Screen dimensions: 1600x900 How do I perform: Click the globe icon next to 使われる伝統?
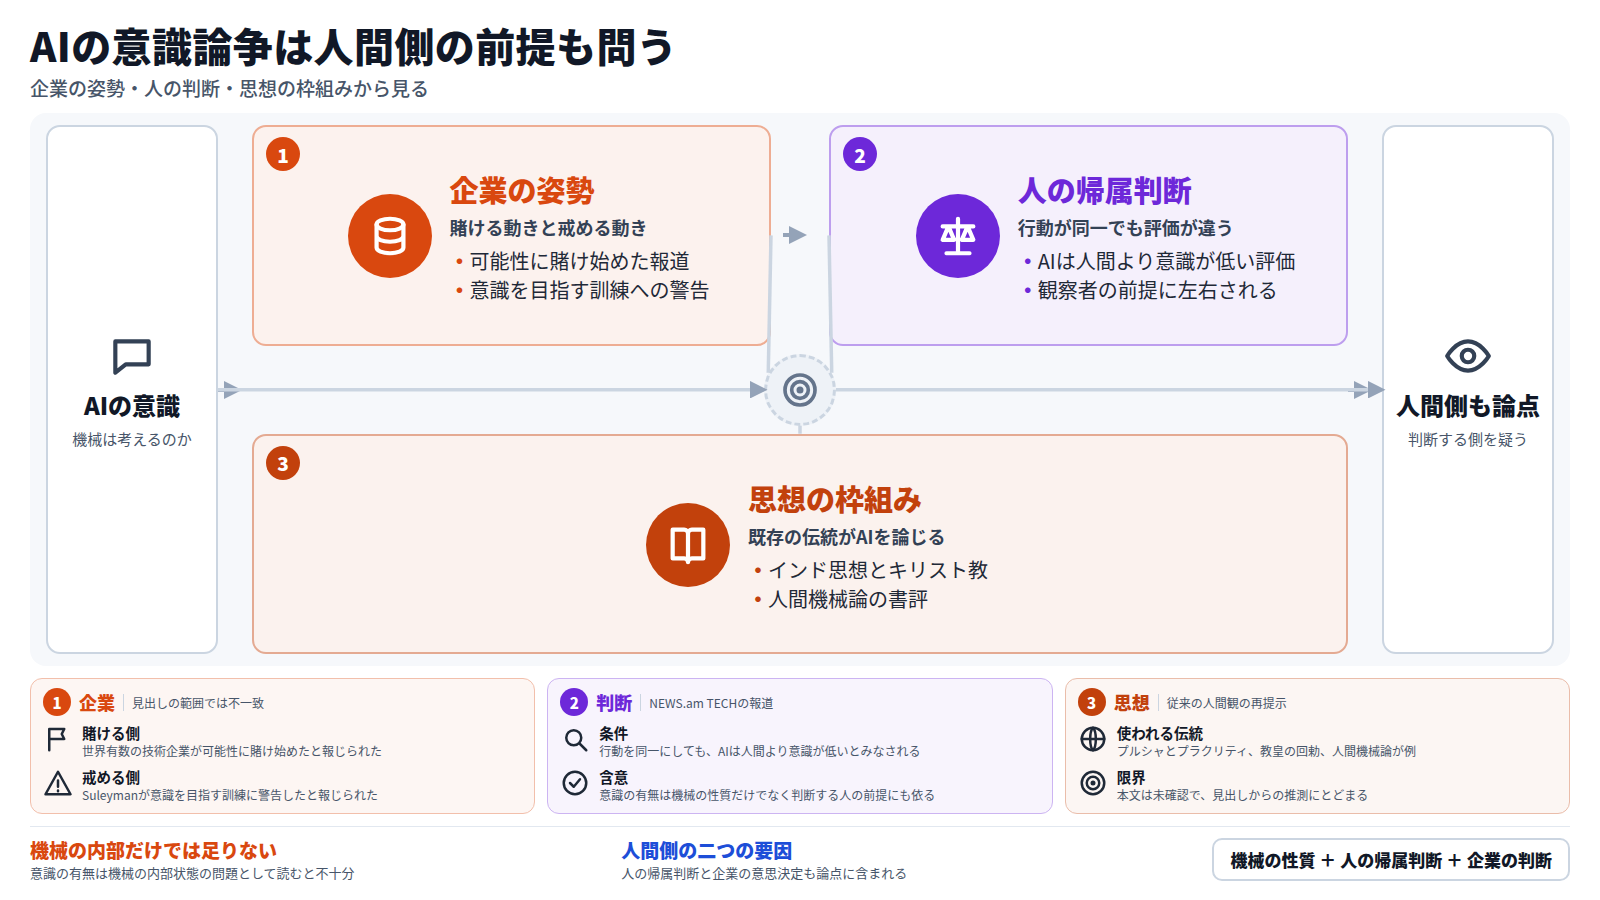pyautogui.click(x=1093, y=739)
